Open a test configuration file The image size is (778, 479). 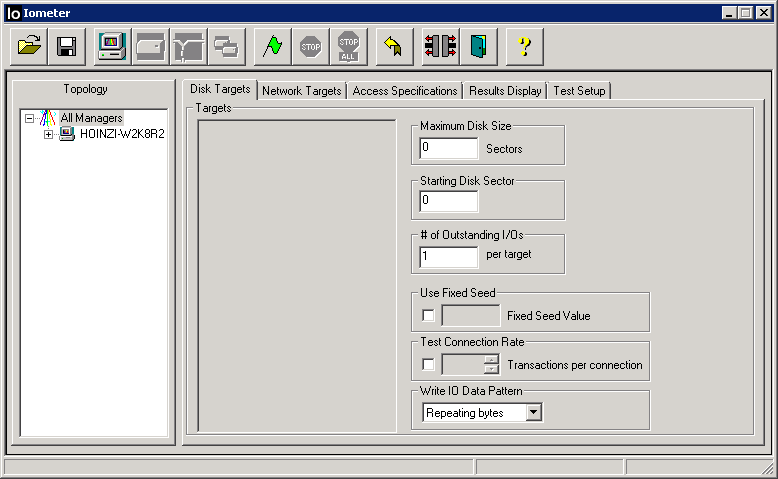coord(29,47)
